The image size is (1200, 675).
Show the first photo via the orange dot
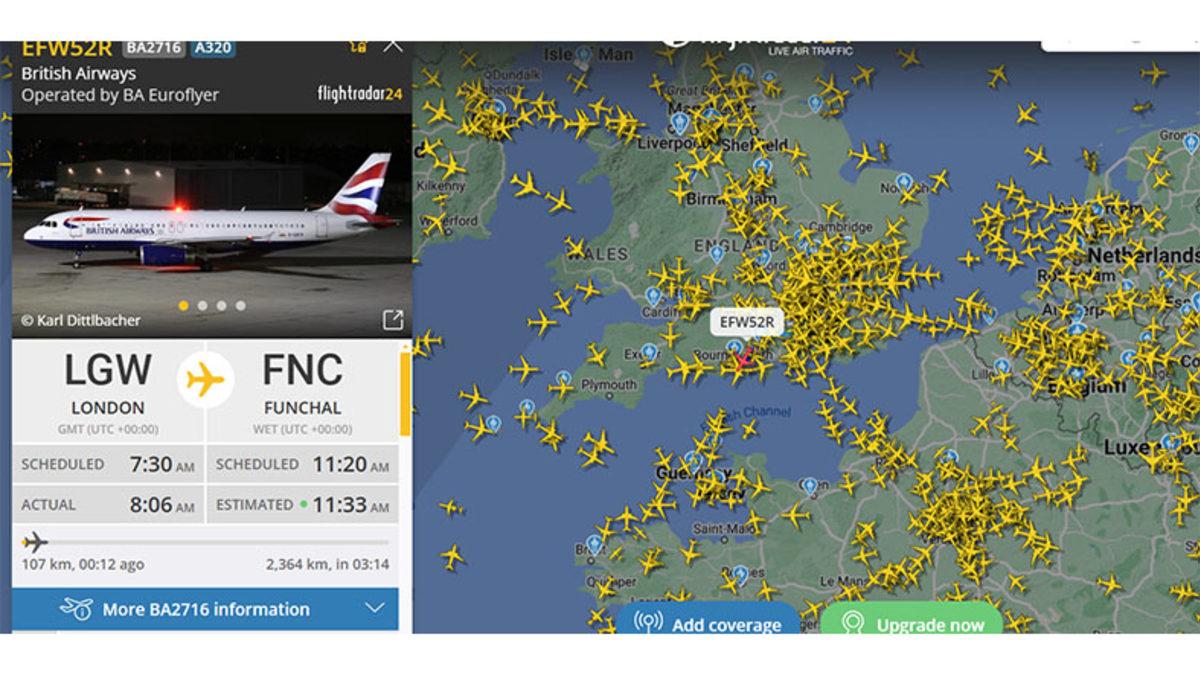pos(183,305)
